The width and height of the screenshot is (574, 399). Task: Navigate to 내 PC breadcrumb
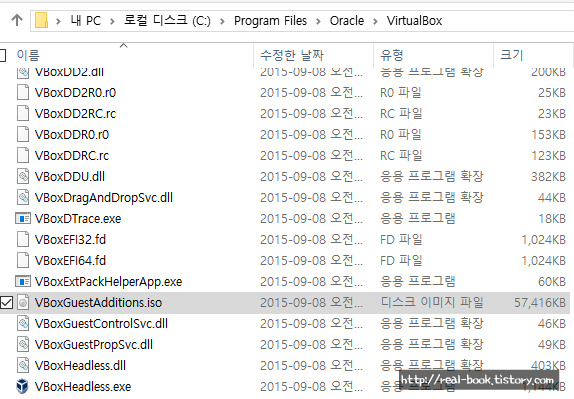tap(86, 20)
